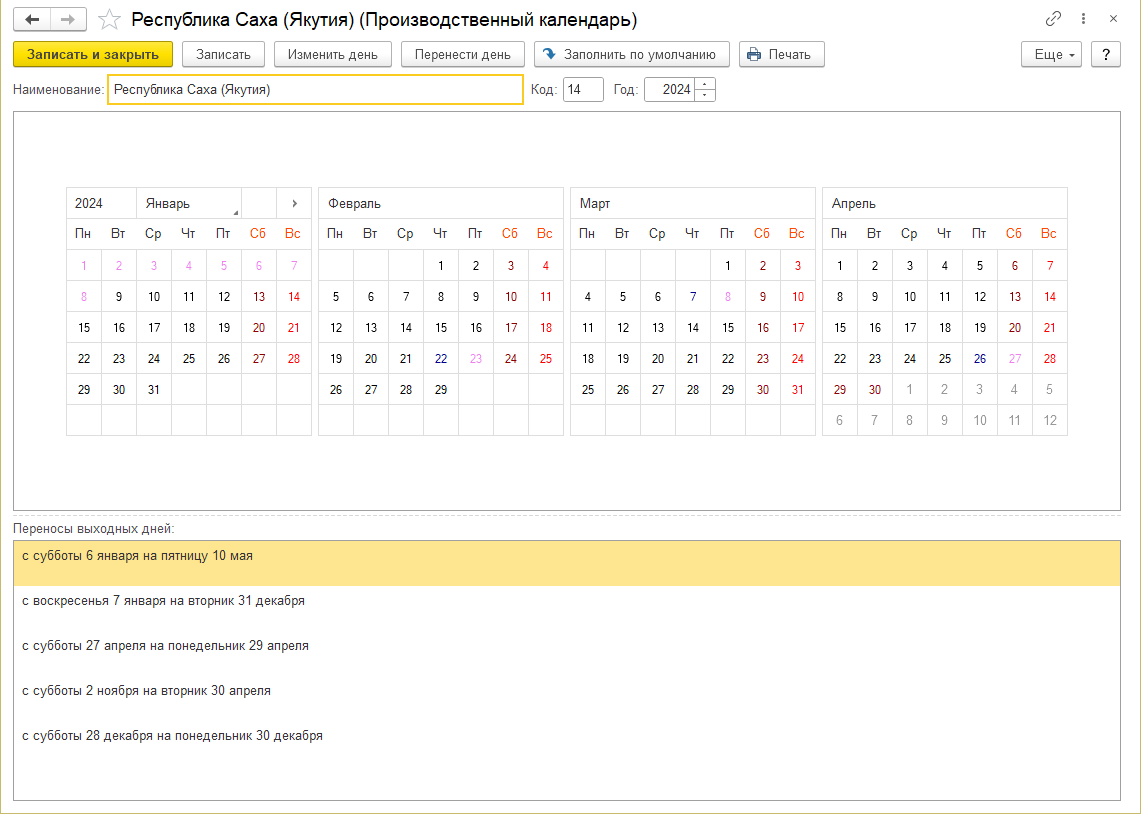This screenshot has width=1141, height=814.
Task: Select transfer 'с субботы 27 апреля на понедельник 29 апреля'
Action: pyautogui.click(x=567, y=653)
